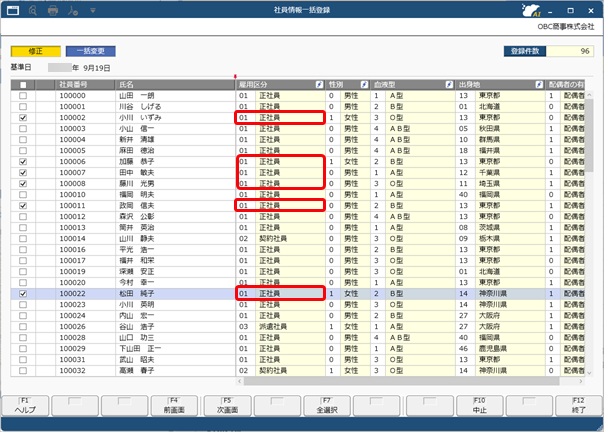This screenshot has height=432, width=604.
Task: Click the 社員番号 column header
Action: click(x=85, y=85)
